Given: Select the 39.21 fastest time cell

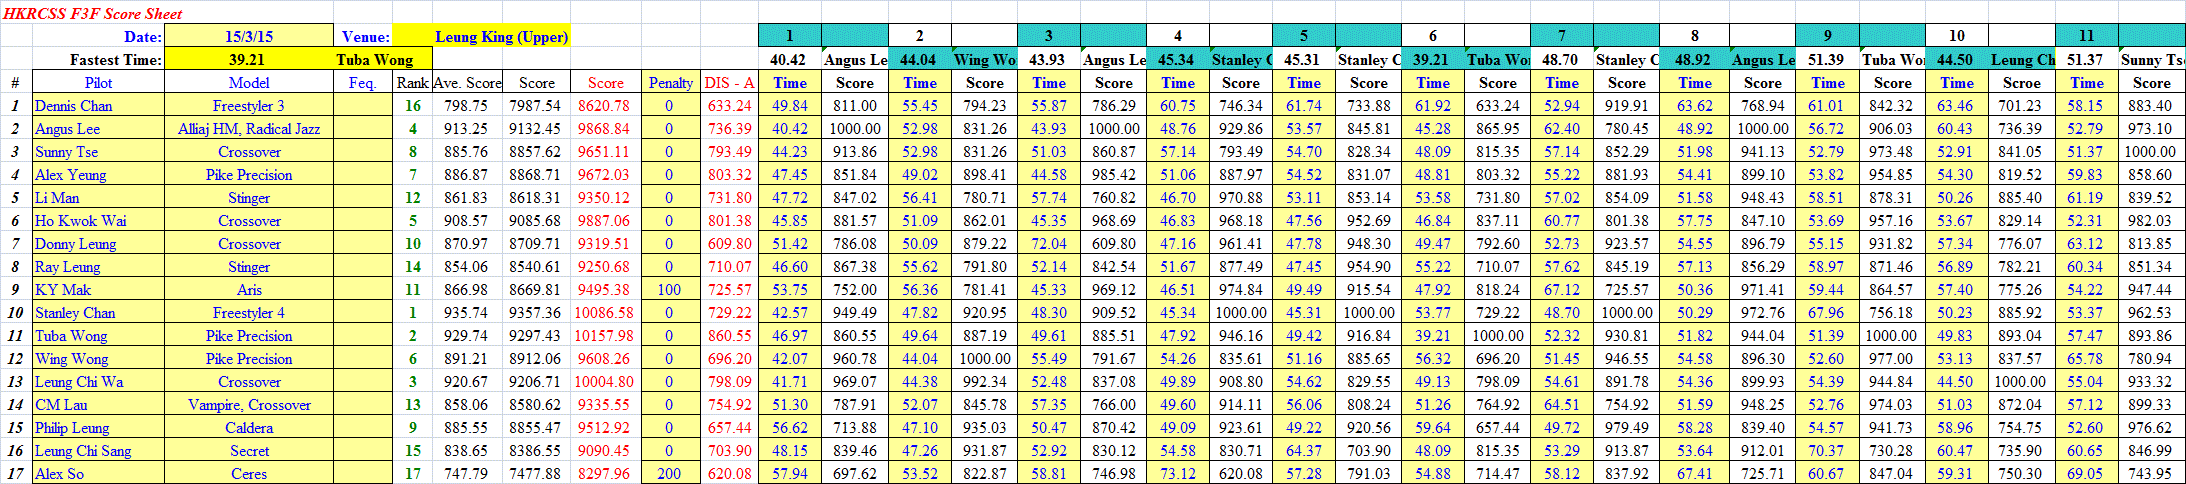Looking at the screenshot, I should (247, 60).
